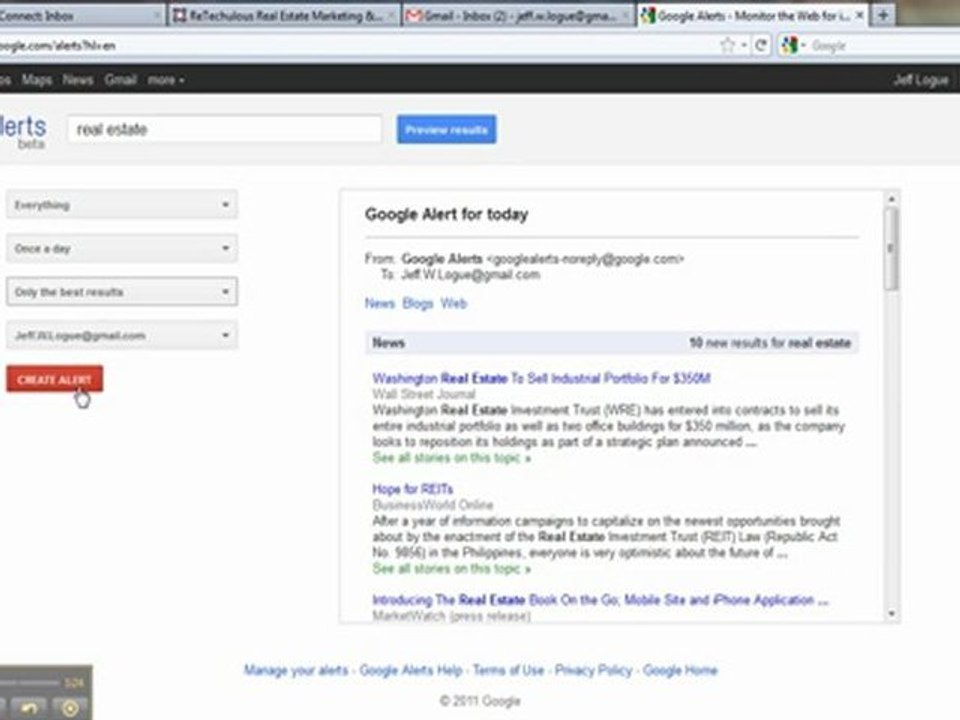Switch to ReTechulous Real Estate Marketing tab

pos(282,16)
